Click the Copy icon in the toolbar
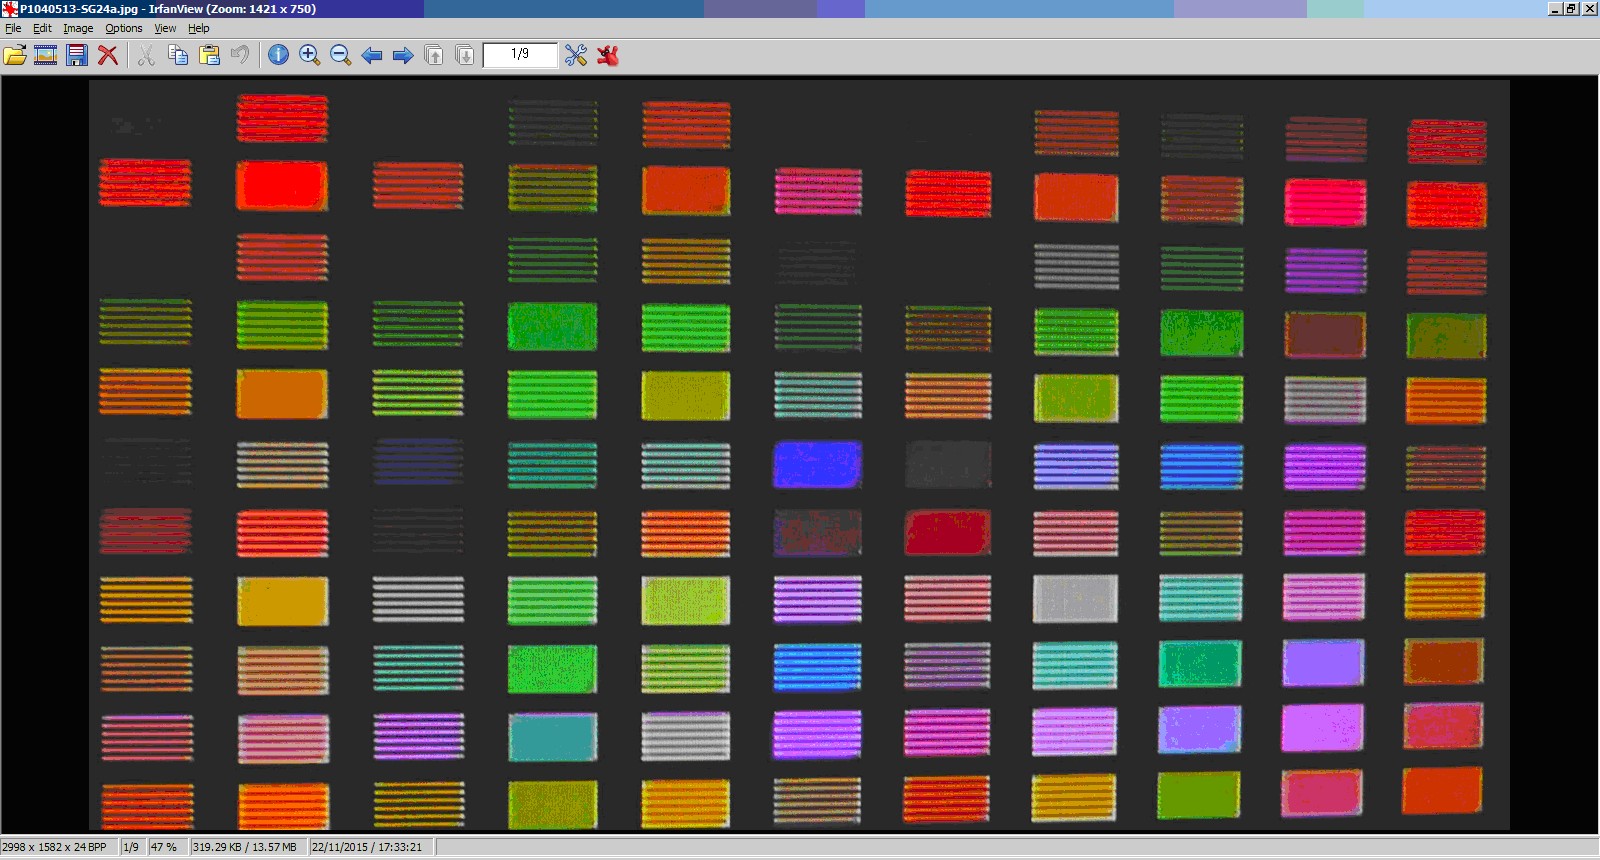This screenshot has width=1600, height=860. (x=178, y=55)
